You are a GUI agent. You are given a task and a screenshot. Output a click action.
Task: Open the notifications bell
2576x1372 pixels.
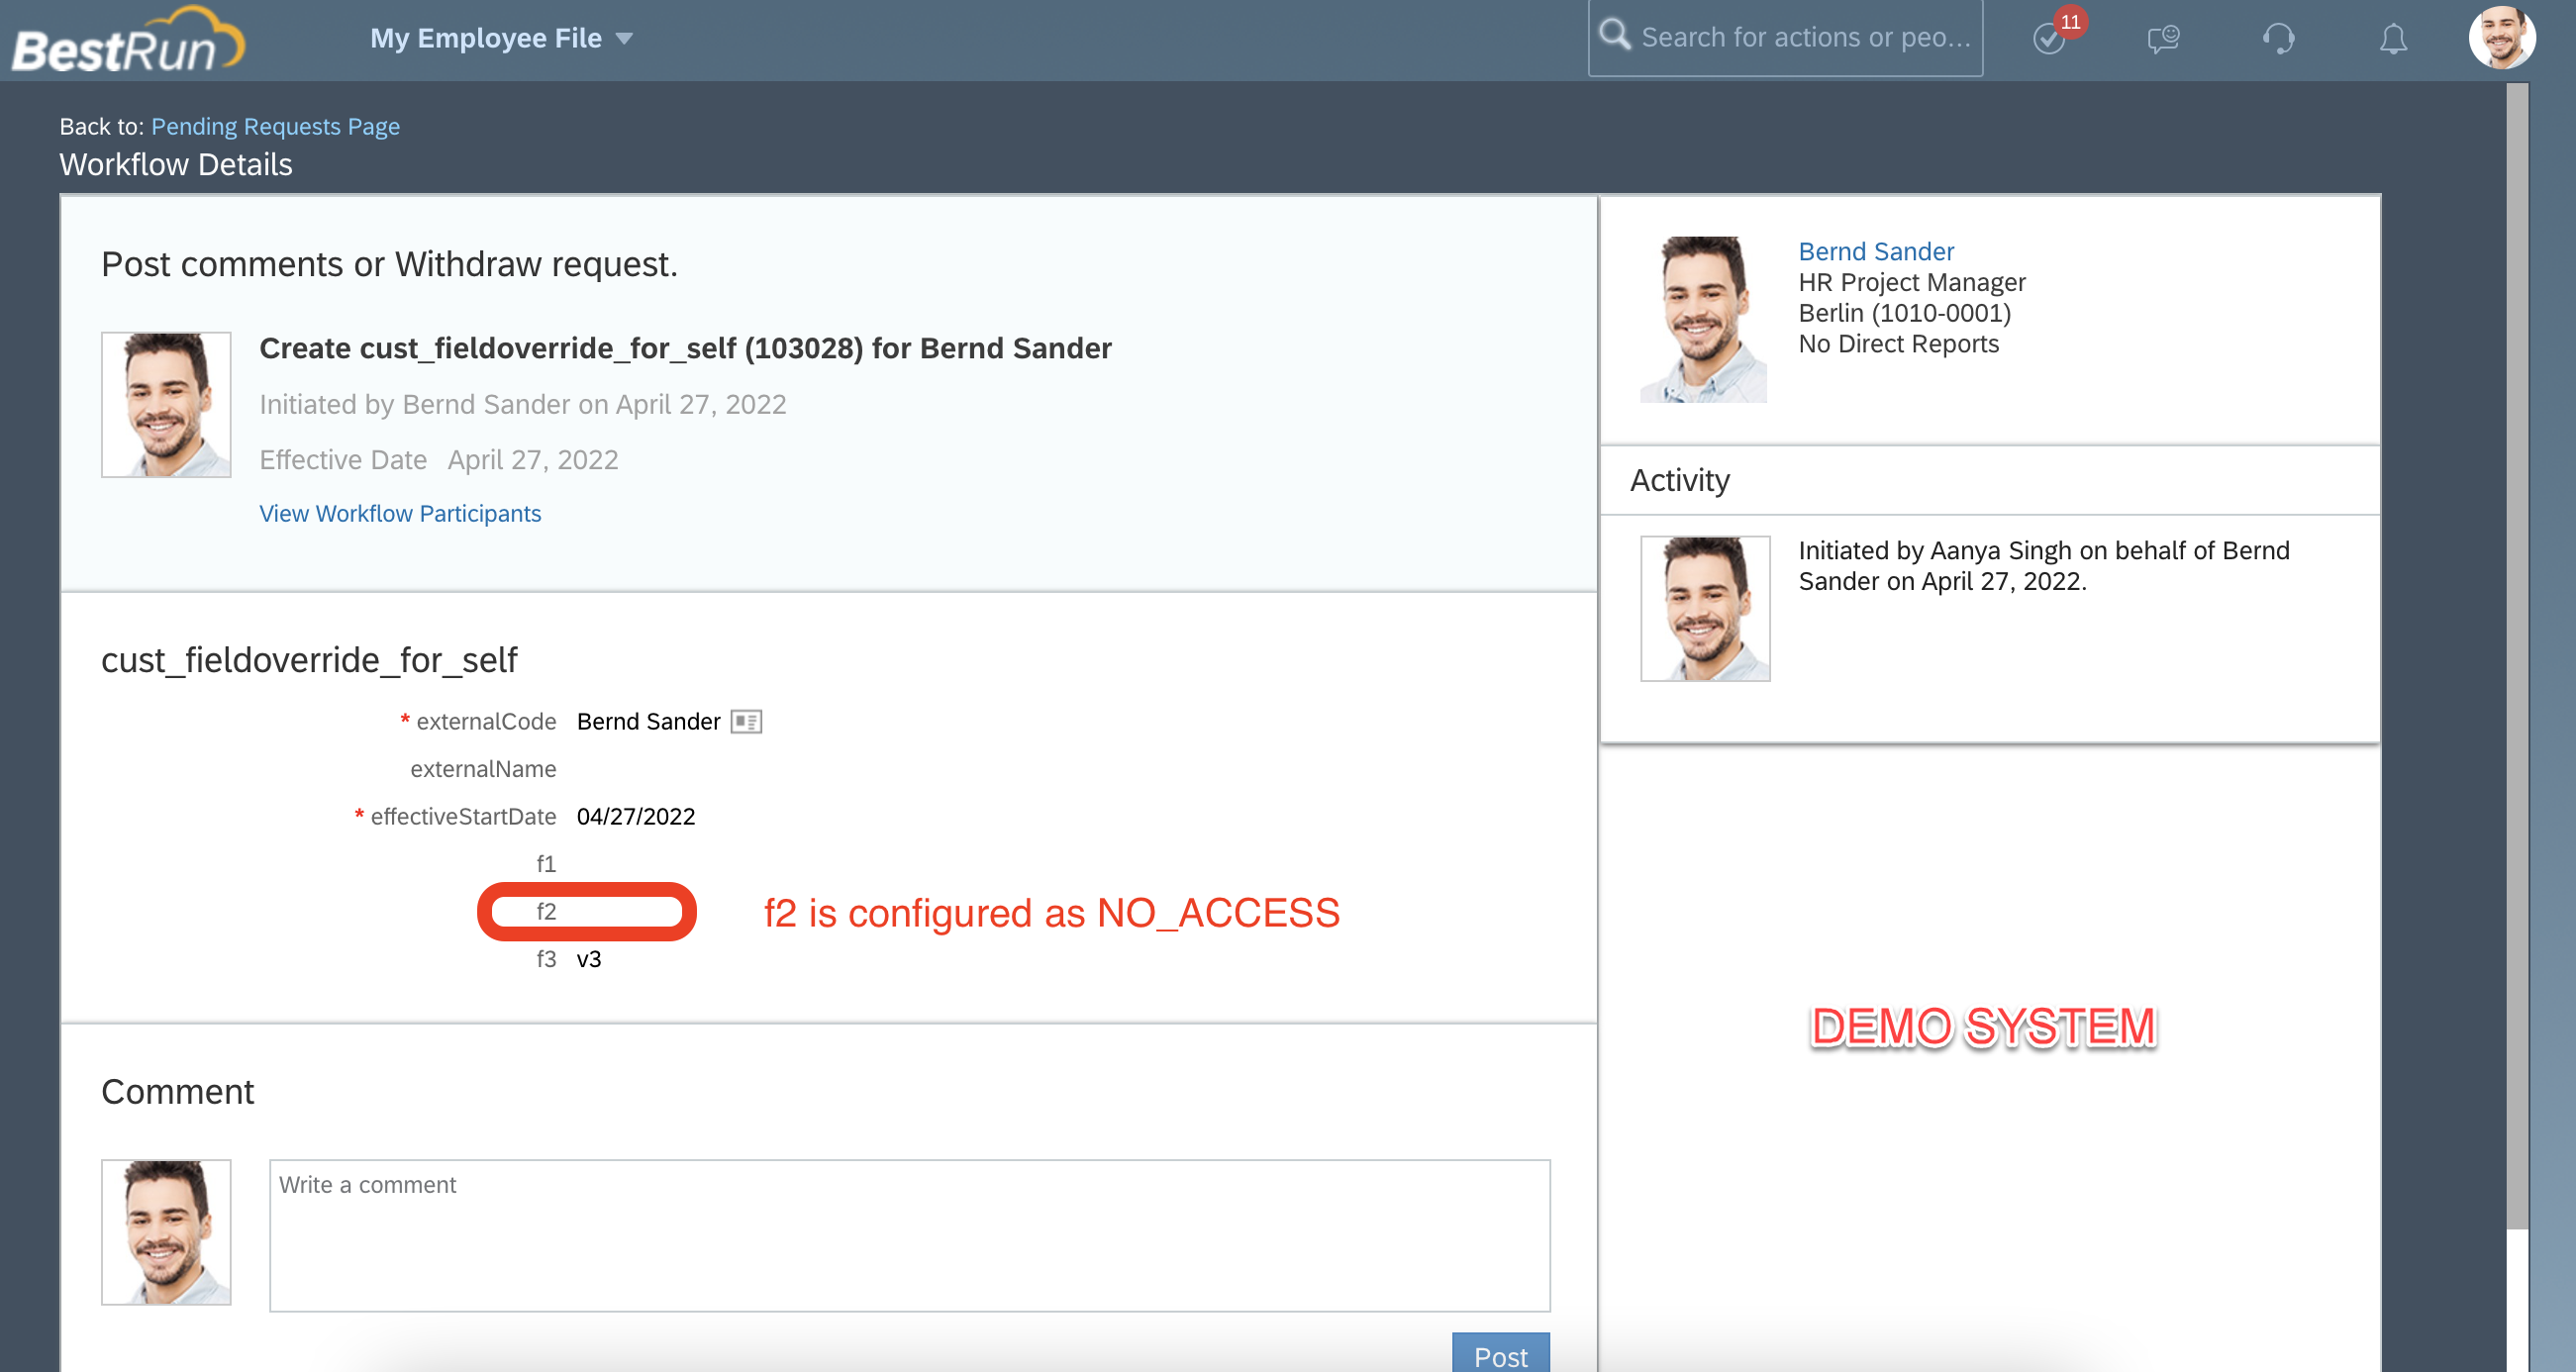pyautogui.click(x=2393, y=38)
